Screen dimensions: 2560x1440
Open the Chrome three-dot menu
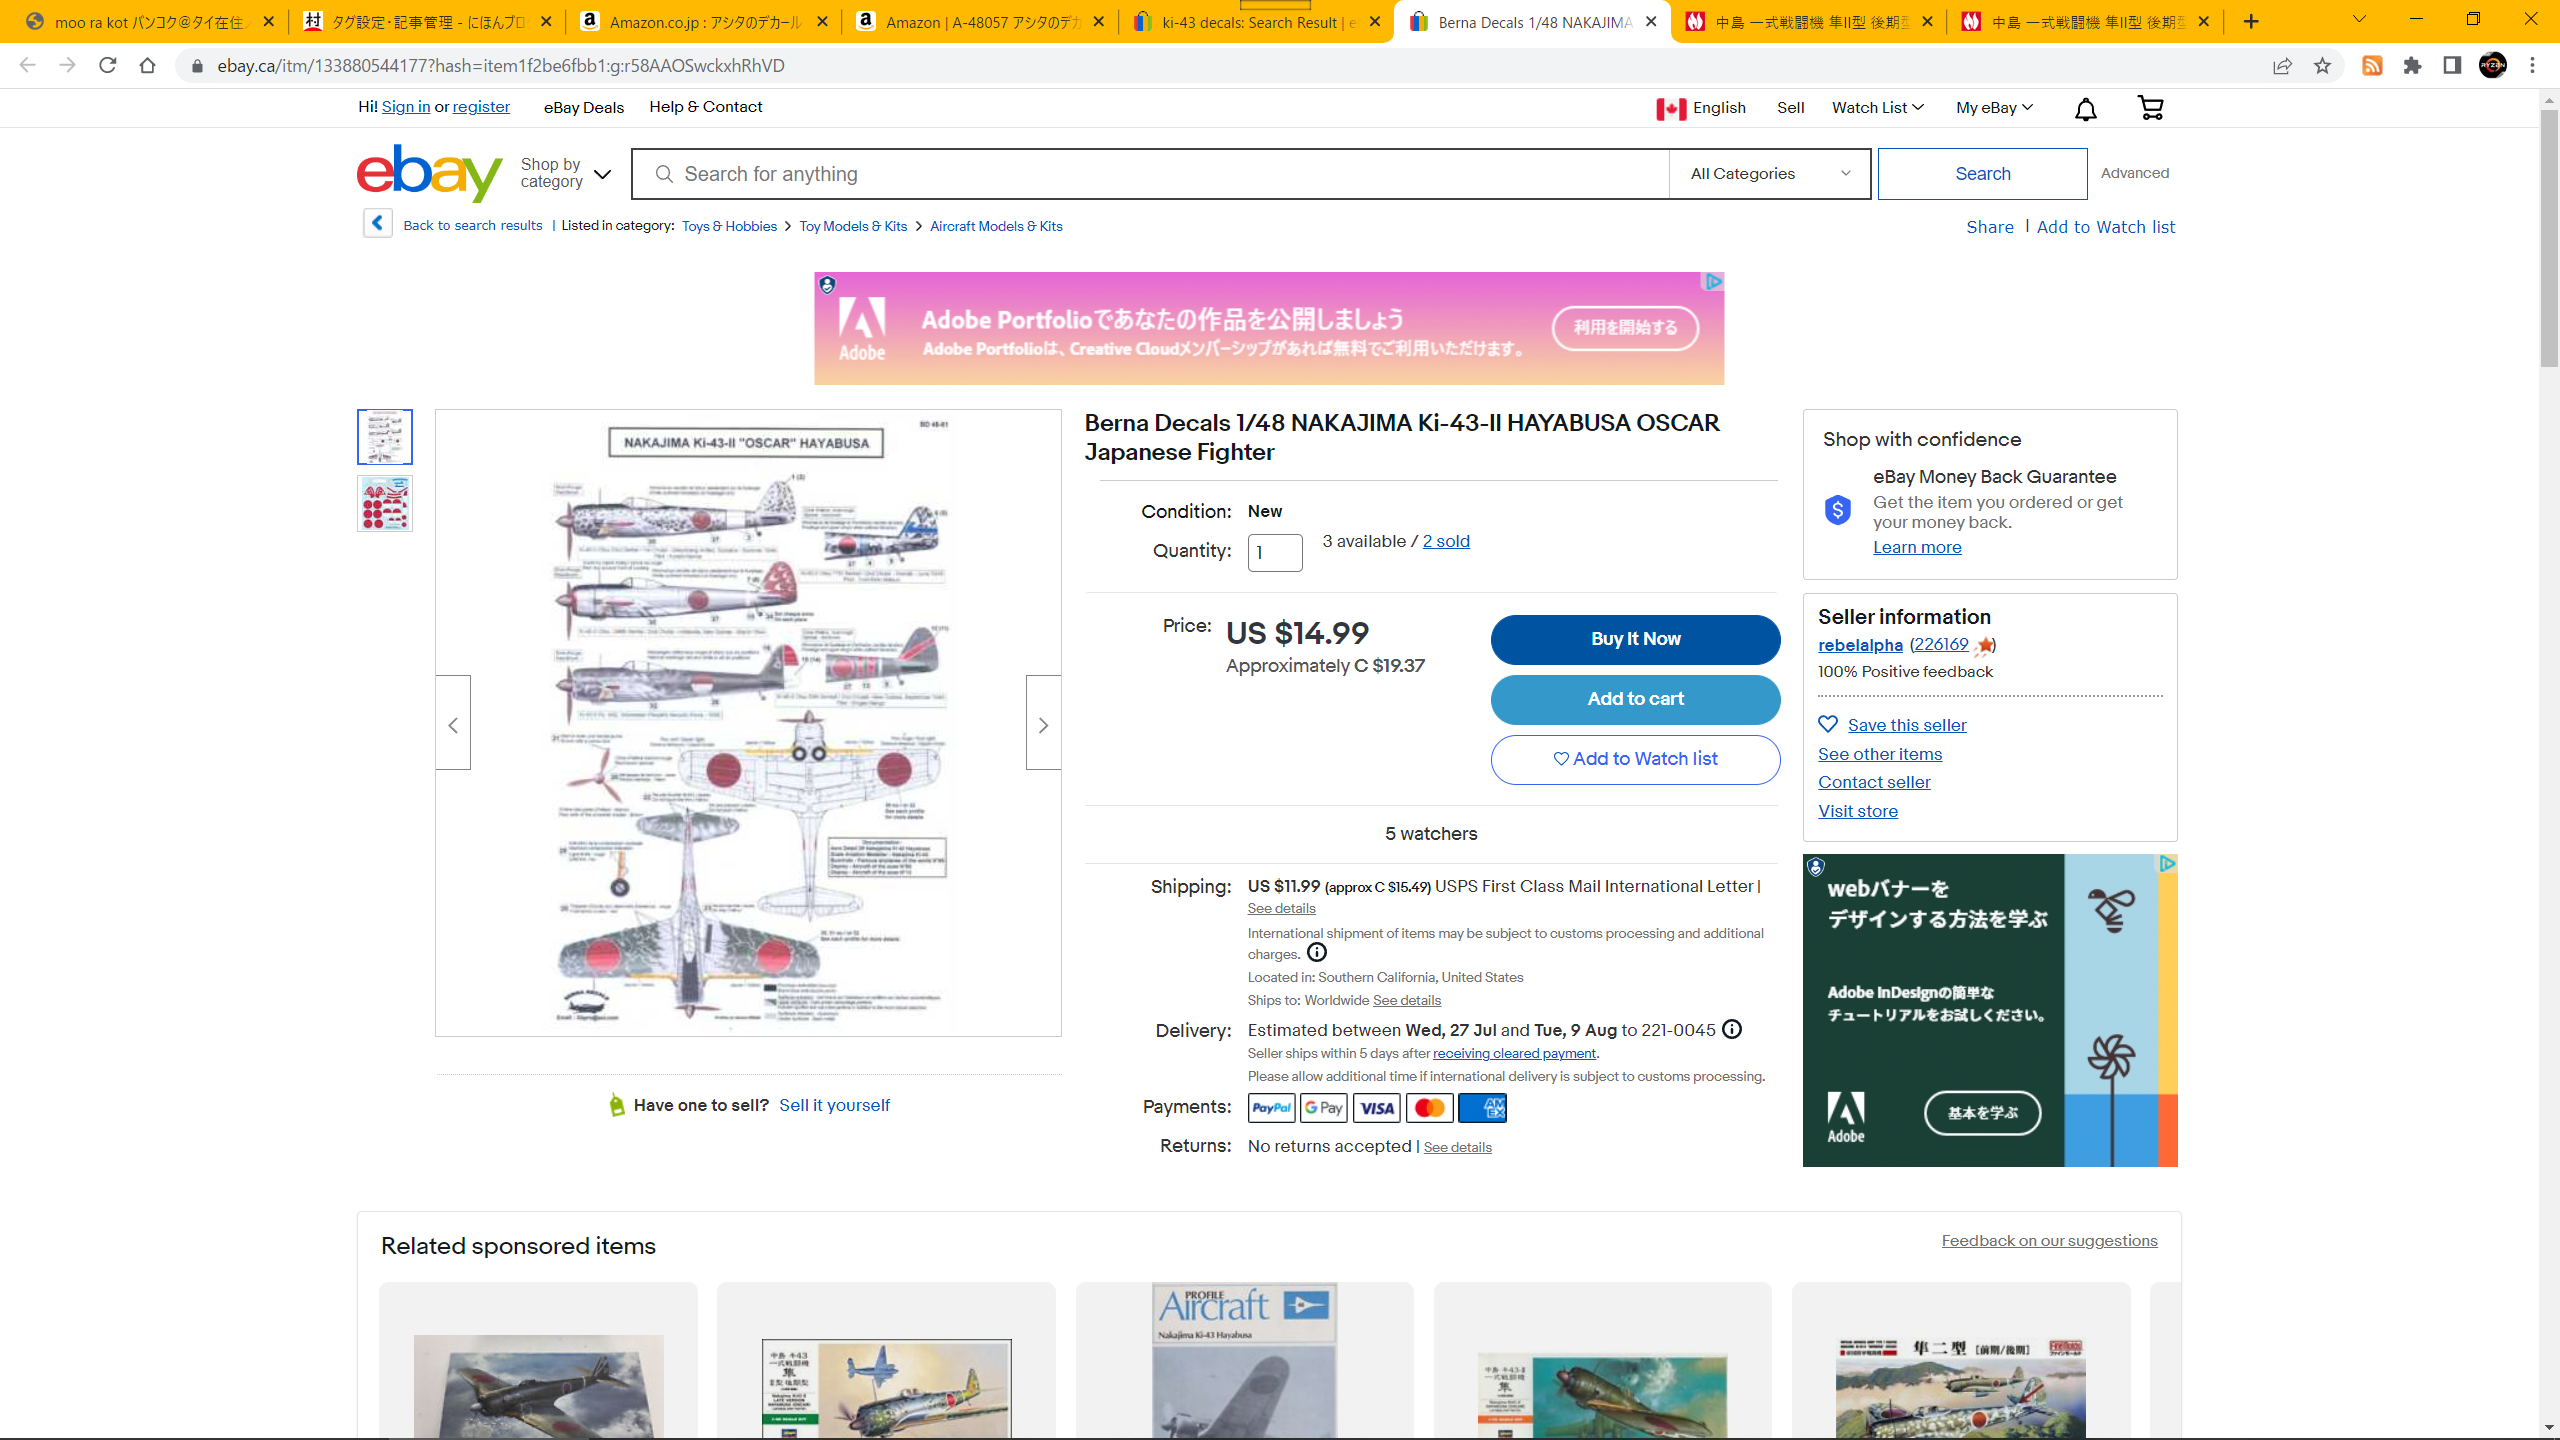click(2532, 66)
